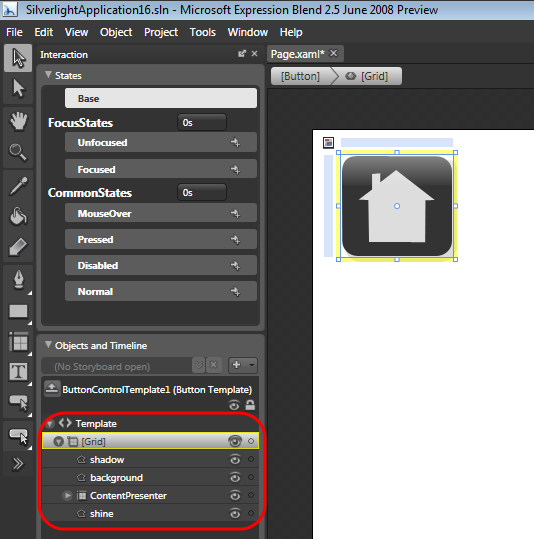This screenshot has width=534, height=539.
Task: Collapse Objects and Timeline section
Action: (48, 345)
